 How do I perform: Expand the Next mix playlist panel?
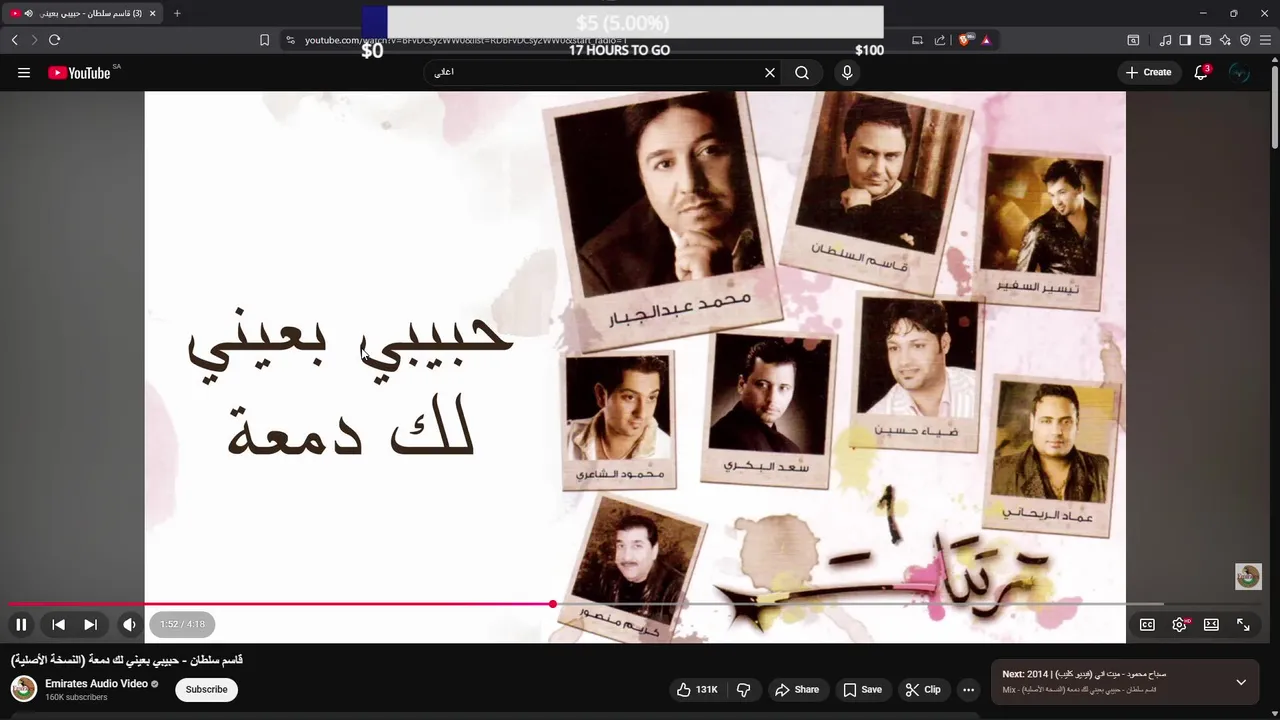point(1241,682)
